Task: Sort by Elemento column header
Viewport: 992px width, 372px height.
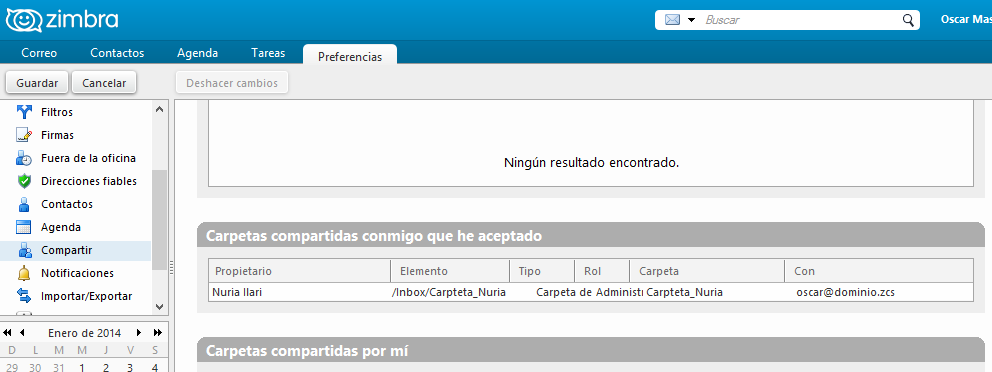Action: (450, 271)
